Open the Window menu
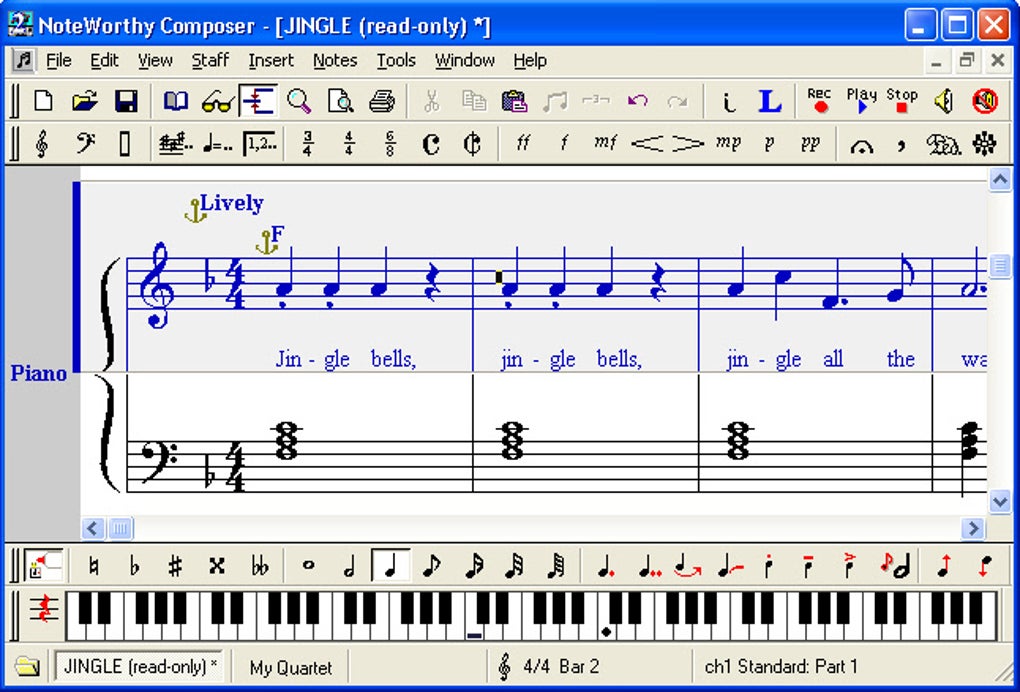The image size is (1020, 692). (465, 61)
